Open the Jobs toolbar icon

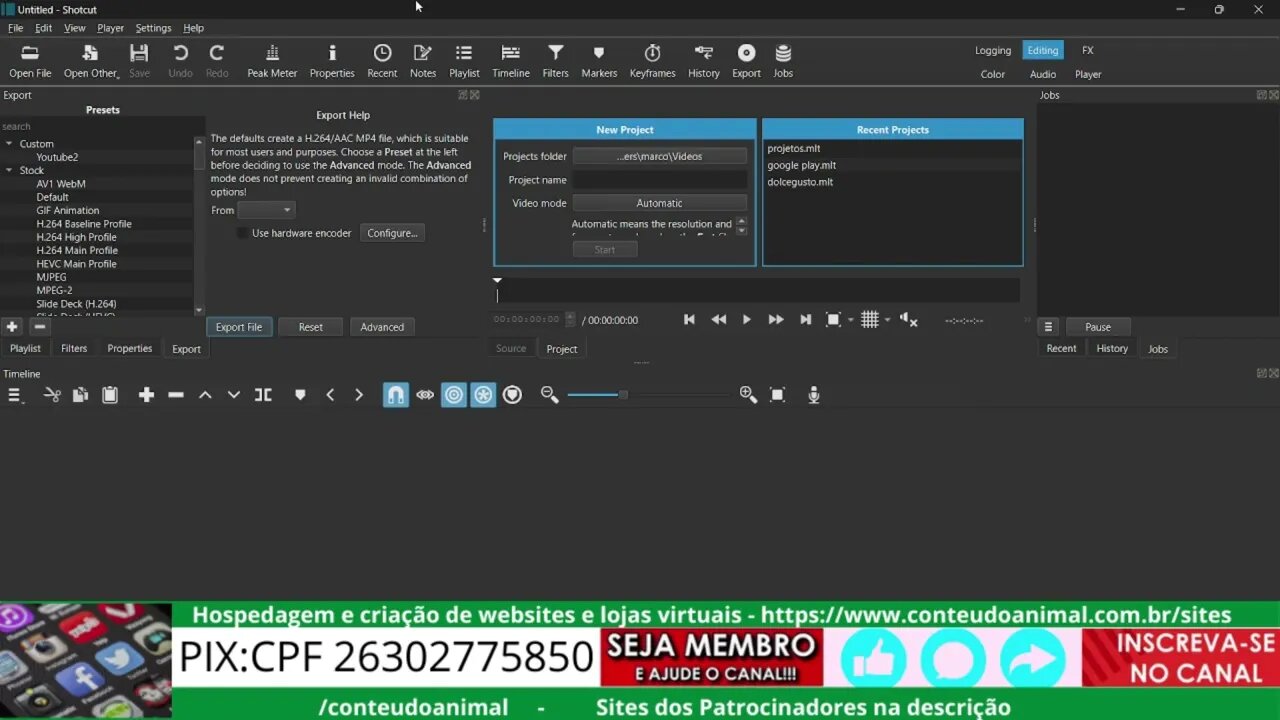(x=783, y=61)
